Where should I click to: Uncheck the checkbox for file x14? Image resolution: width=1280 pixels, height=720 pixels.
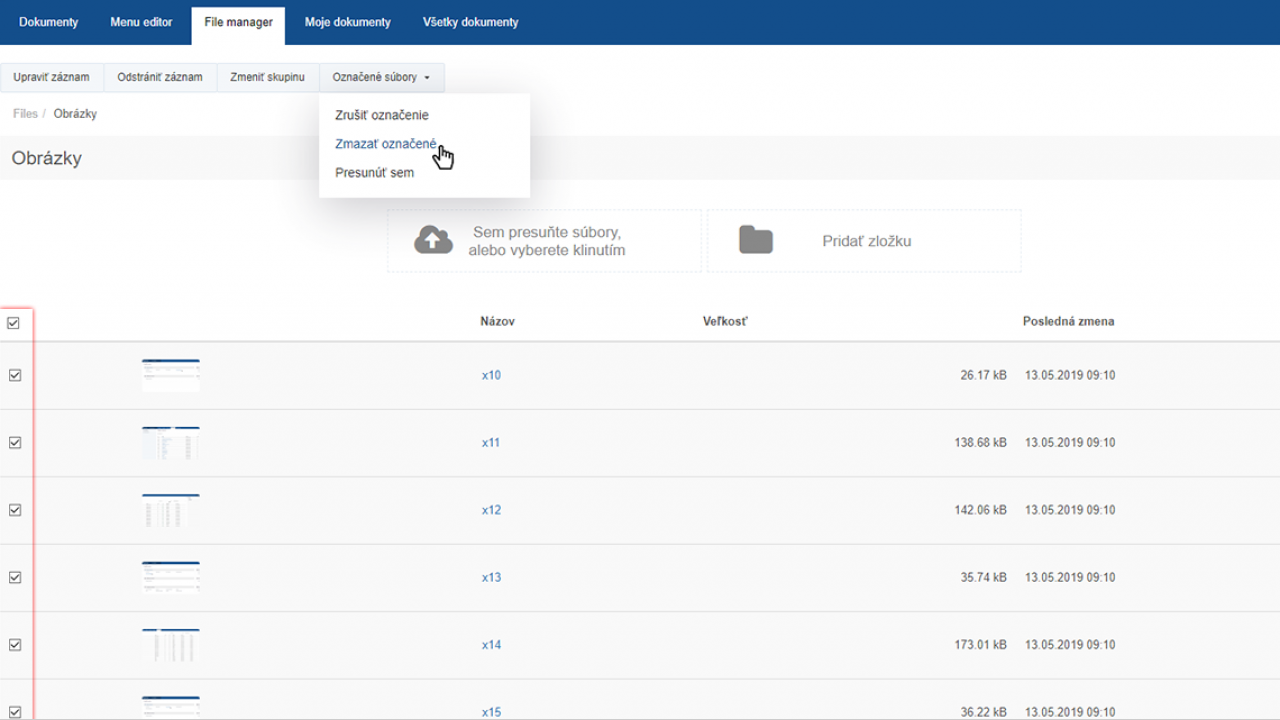click(15, 645)
